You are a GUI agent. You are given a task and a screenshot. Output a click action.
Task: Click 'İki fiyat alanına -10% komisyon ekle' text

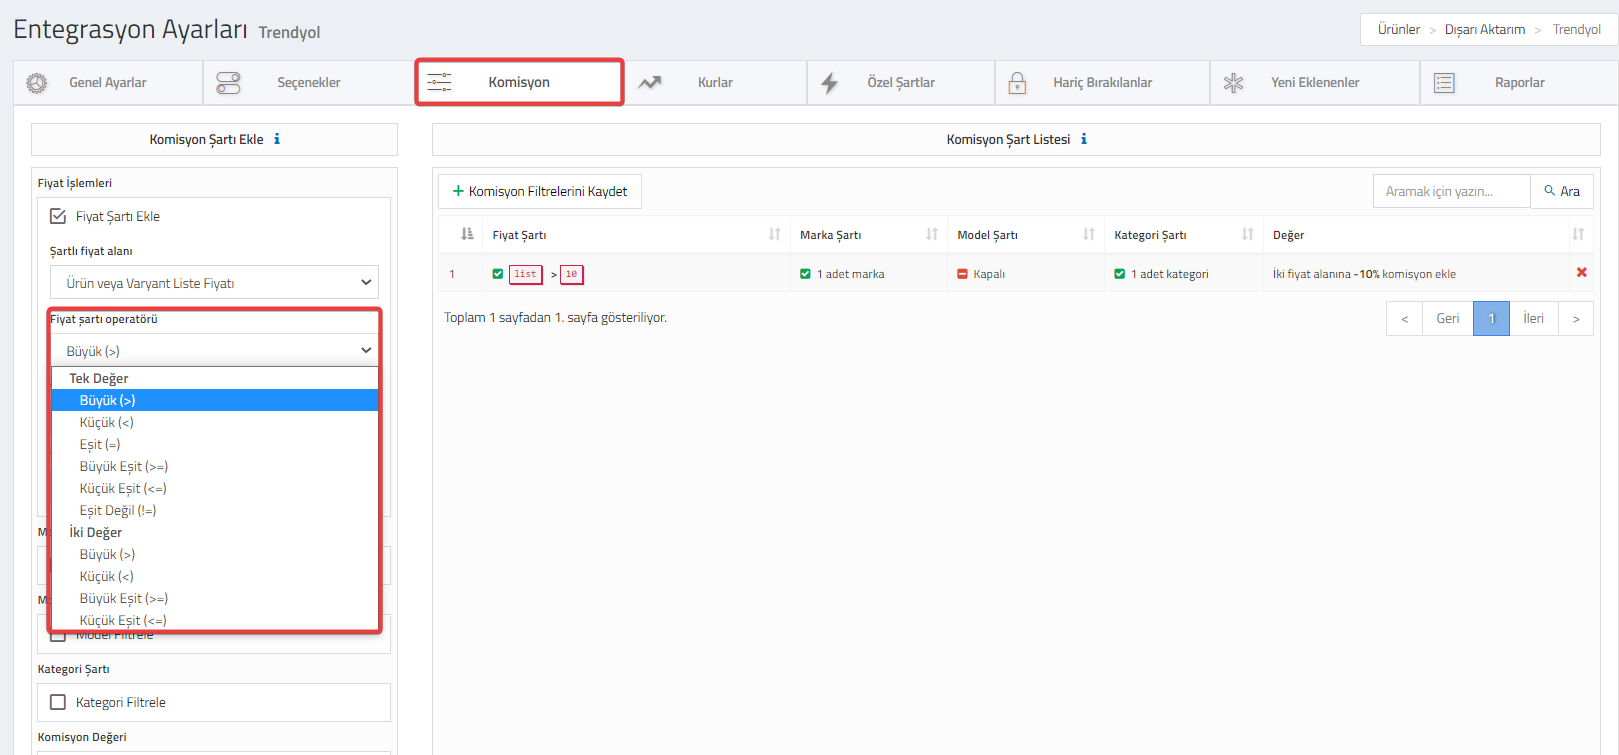pos(1364,274)
